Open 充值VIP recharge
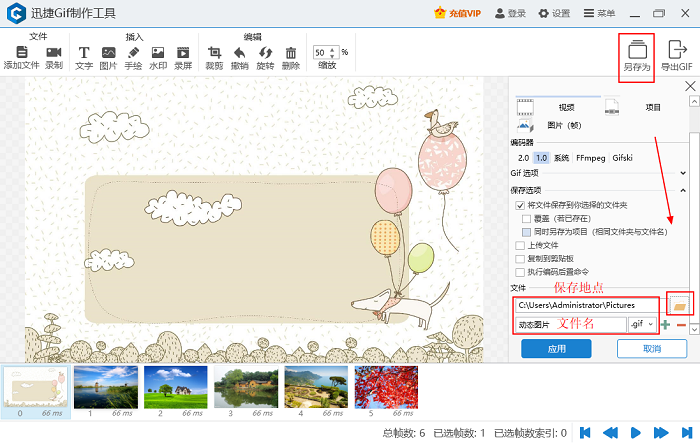This screenshot has width=700, height=443. [x=458, y=13]
